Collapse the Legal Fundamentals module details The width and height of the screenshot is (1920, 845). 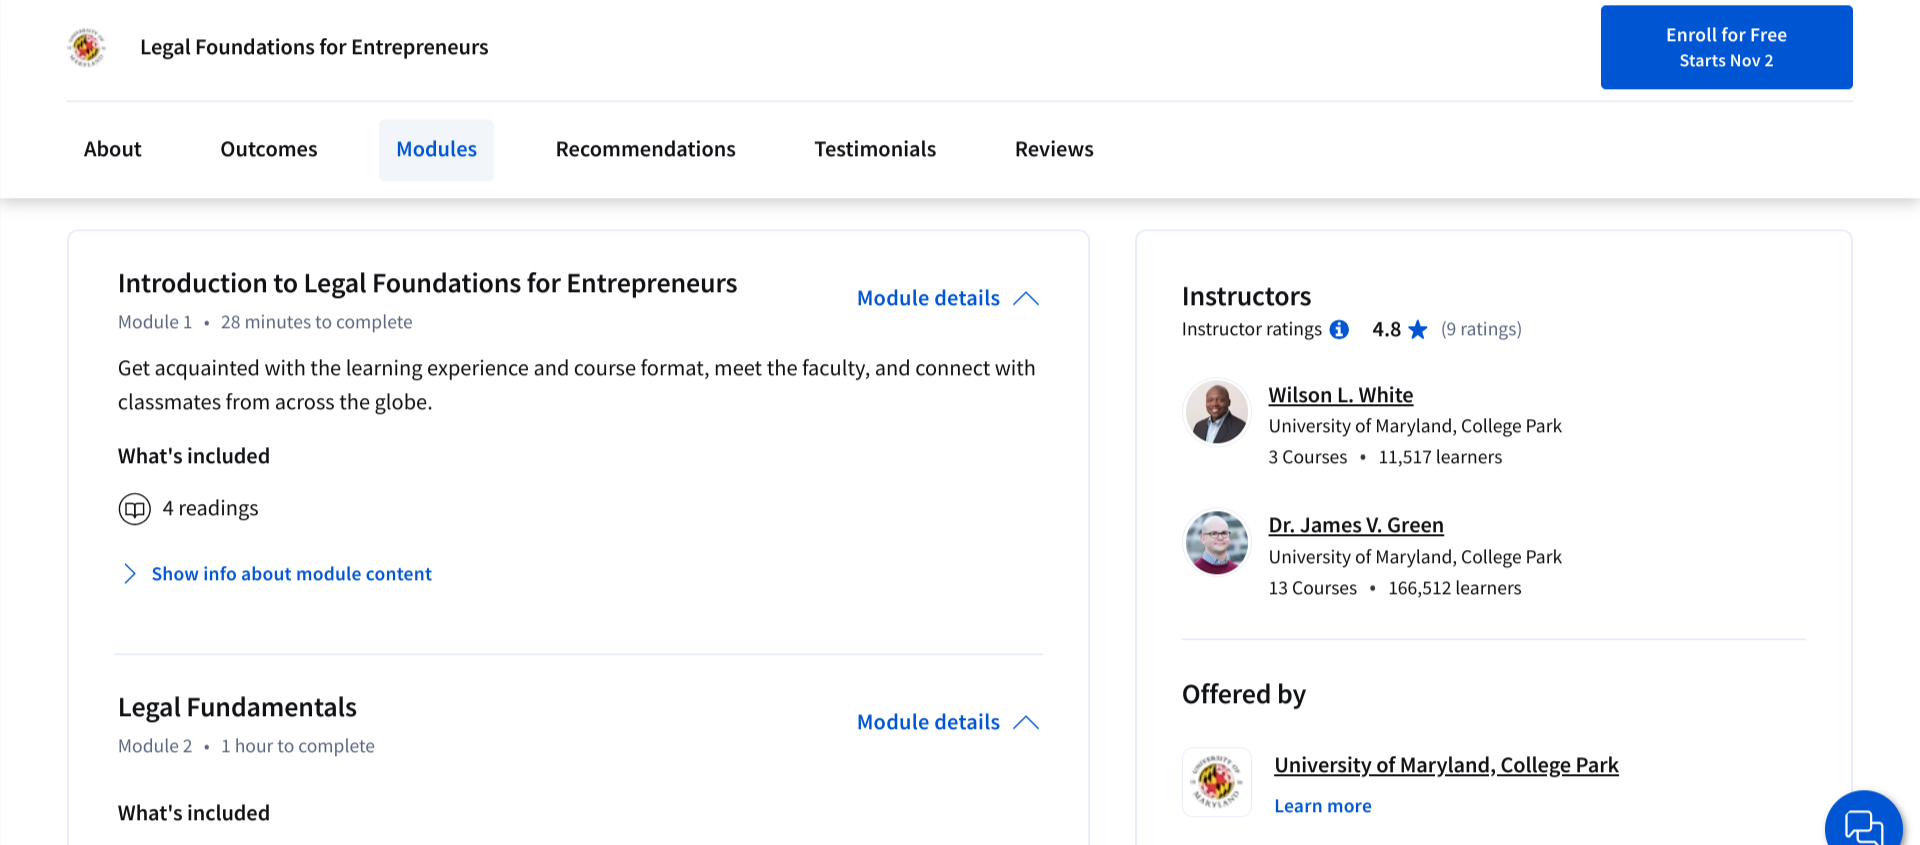tap(947, 723)
